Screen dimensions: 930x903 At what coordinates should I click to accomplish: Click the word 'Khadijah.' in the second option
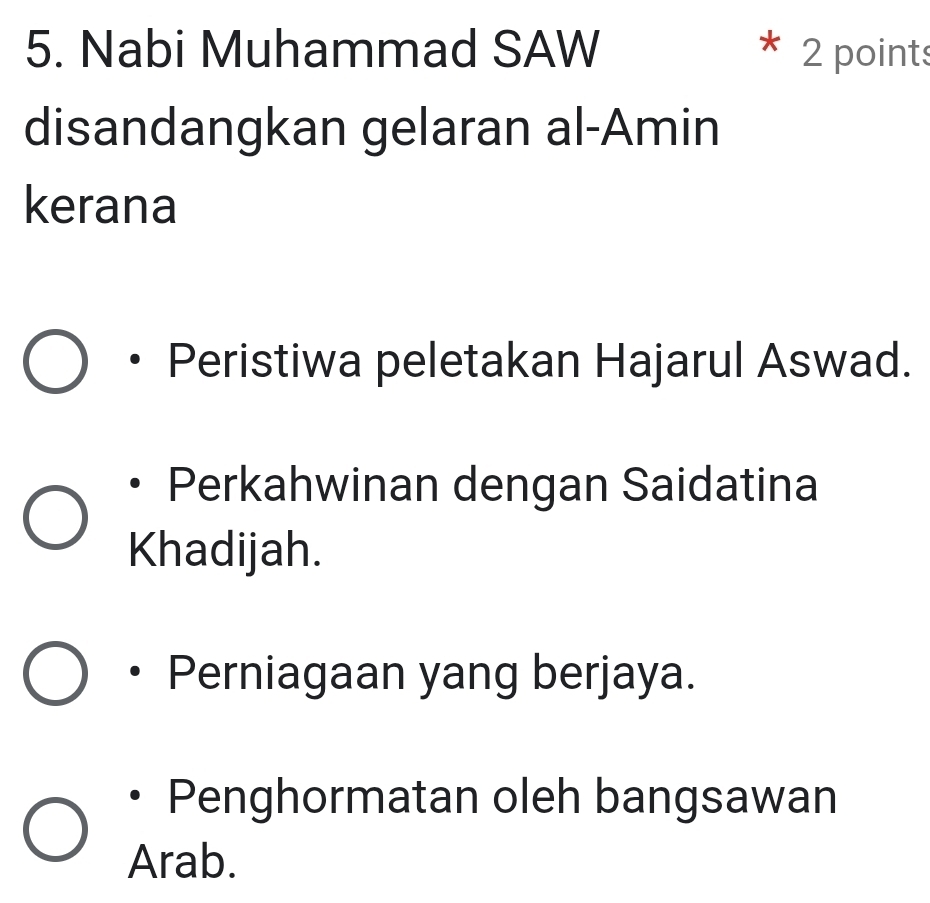point(226,548)
